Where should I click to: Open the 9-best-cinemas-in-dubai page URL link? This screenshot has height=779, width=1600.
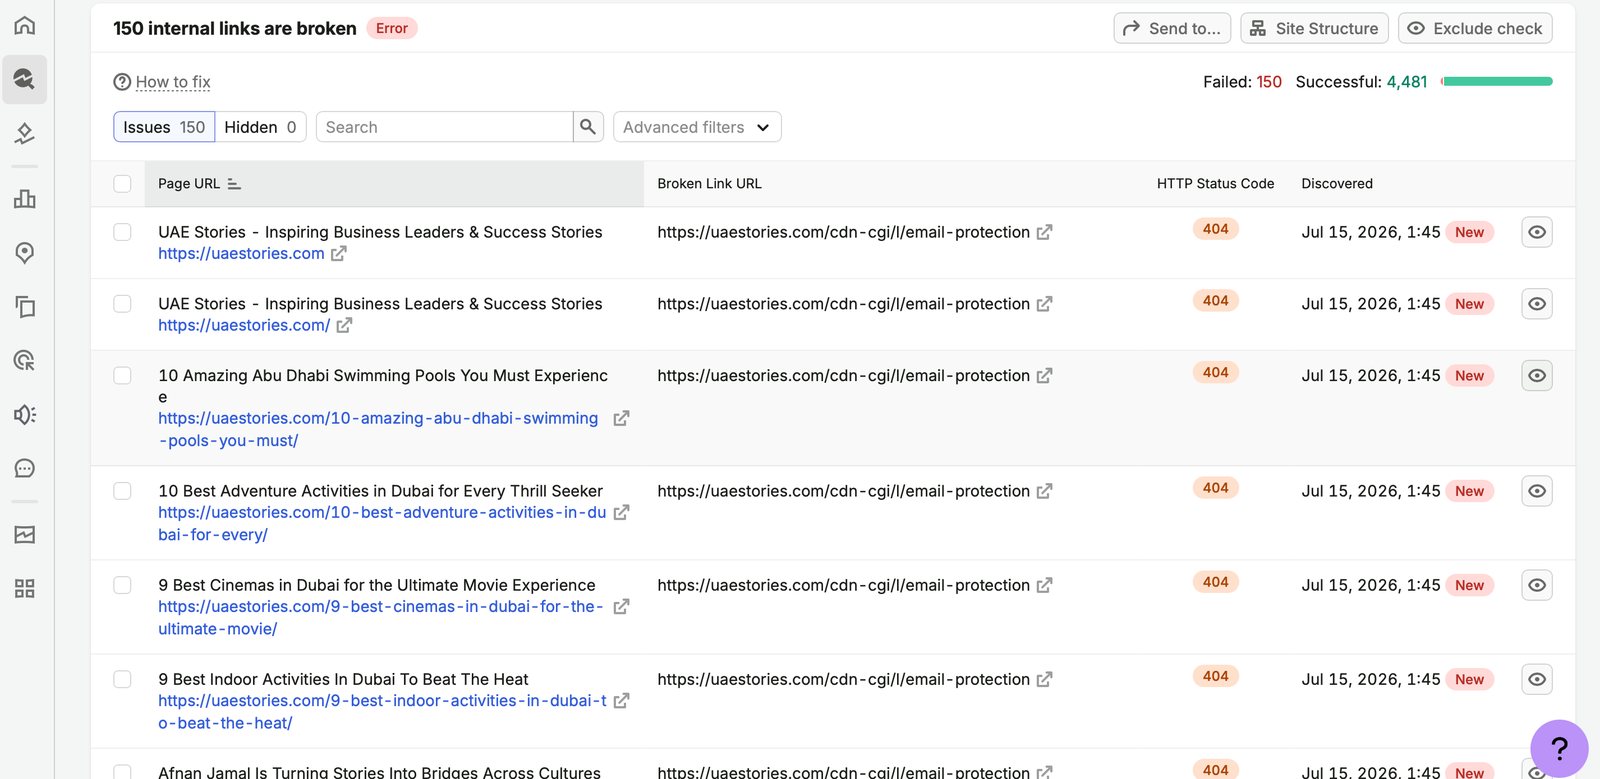coord(381,618)
